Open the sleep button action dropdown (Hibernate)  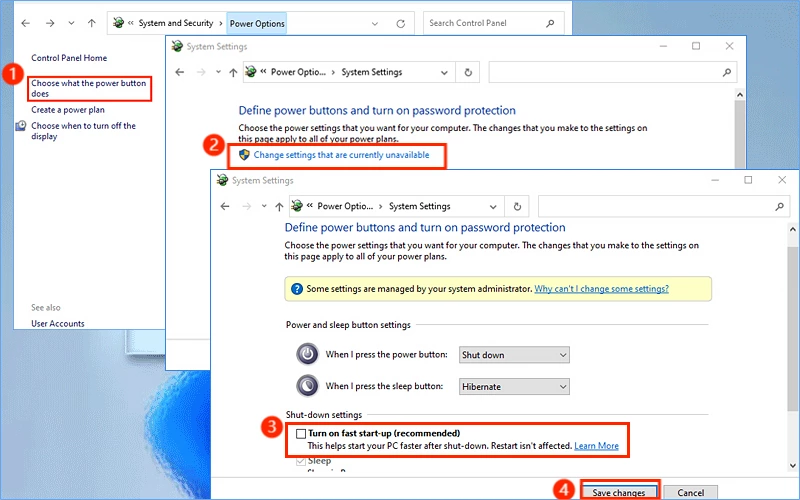514,386
